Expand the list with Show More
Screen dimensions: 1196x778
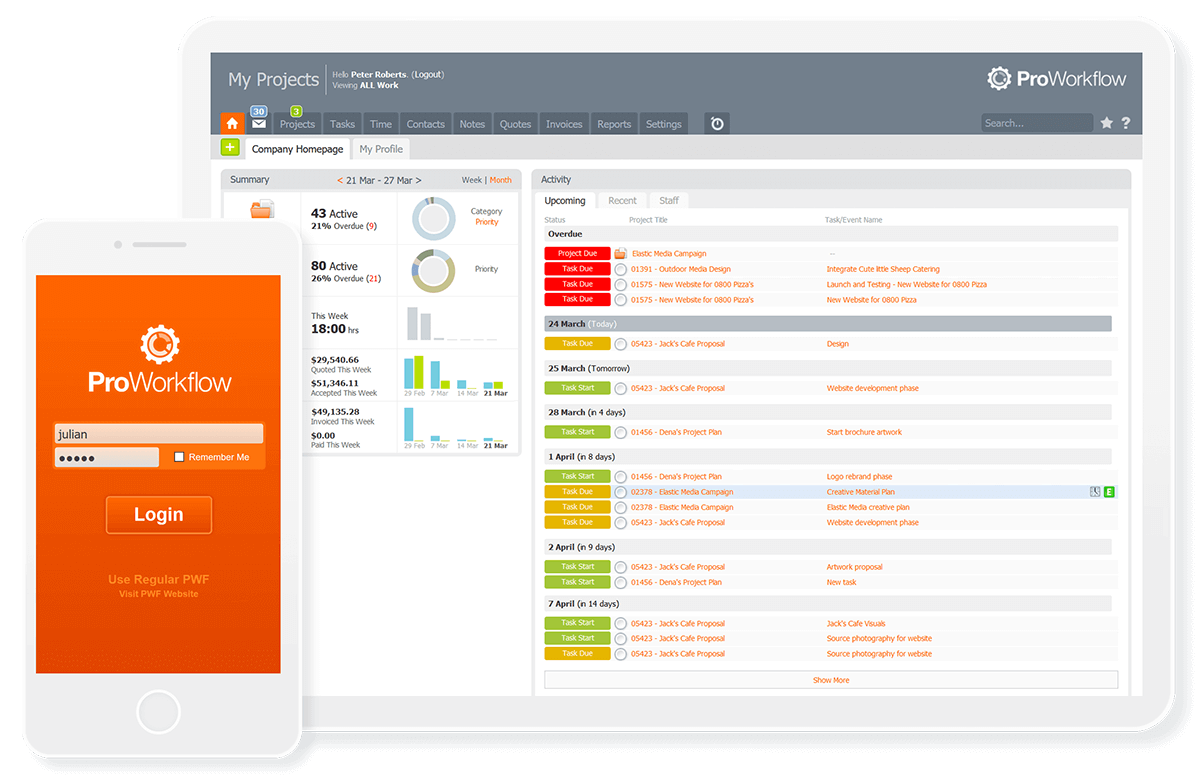(830, 680)
